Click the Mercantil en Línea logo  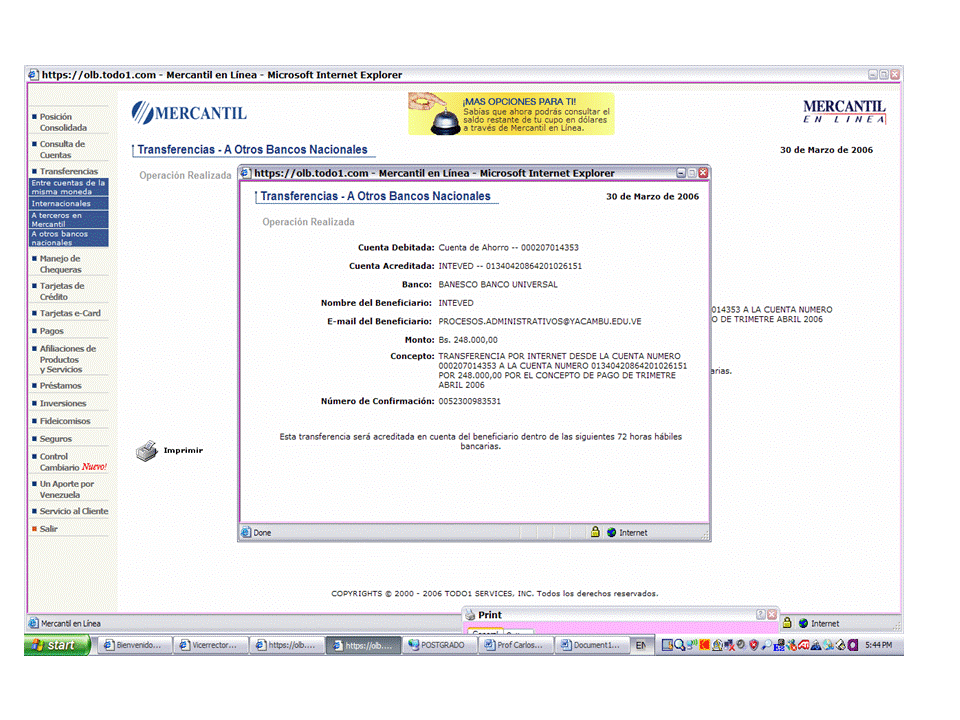point(844,111)
